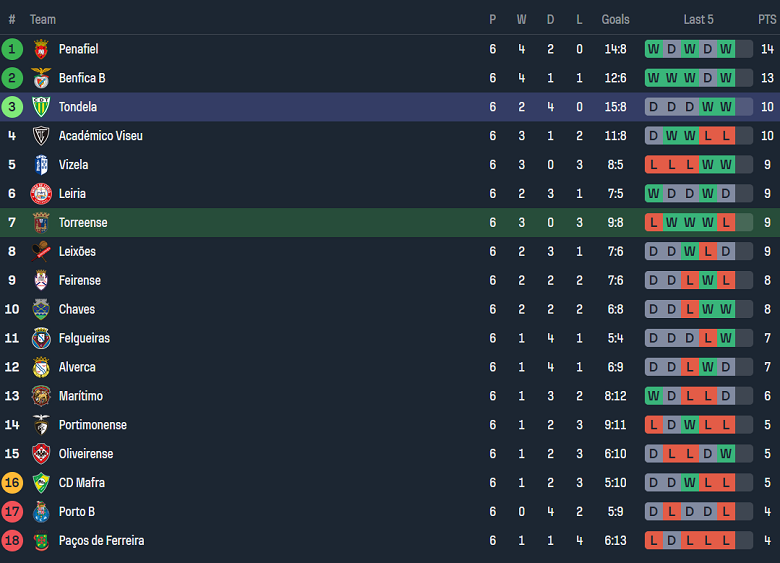Click the Marítimo club crest
The height and width of the screenshot is (563, 780).
coord(41,396)
